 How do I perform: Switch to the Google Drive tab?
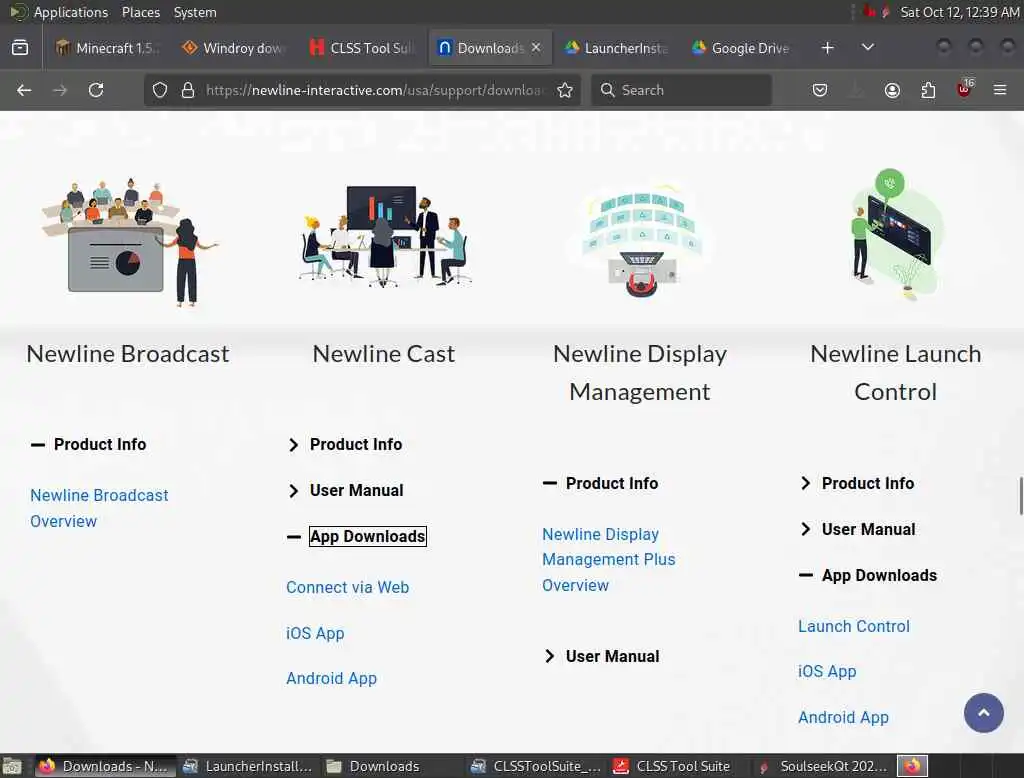coord(743,48)
